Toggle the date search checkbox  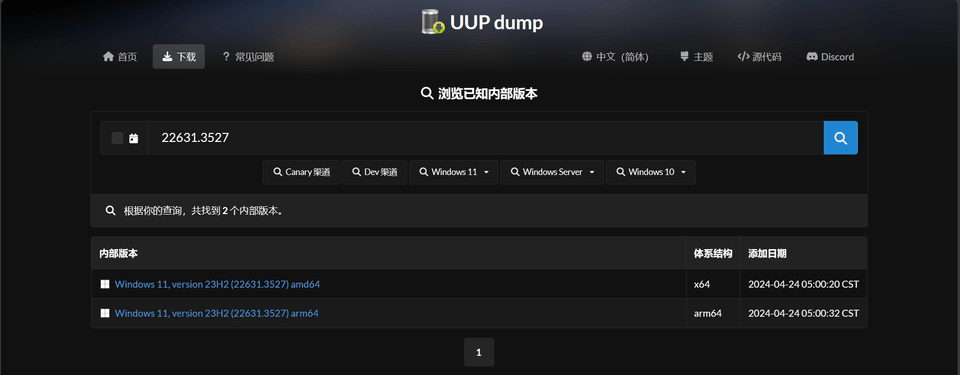coord(117,138)
